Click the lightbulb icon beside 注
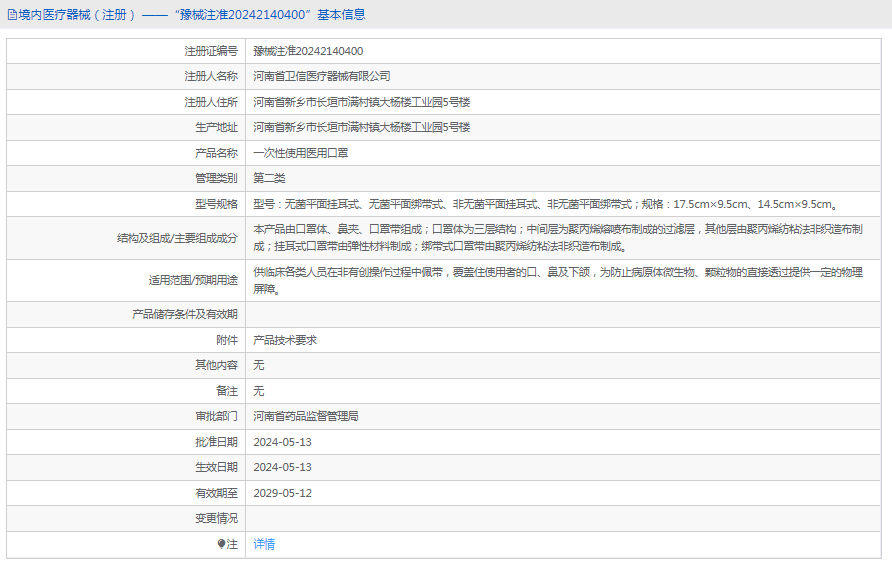 click(x=221, y=544)
